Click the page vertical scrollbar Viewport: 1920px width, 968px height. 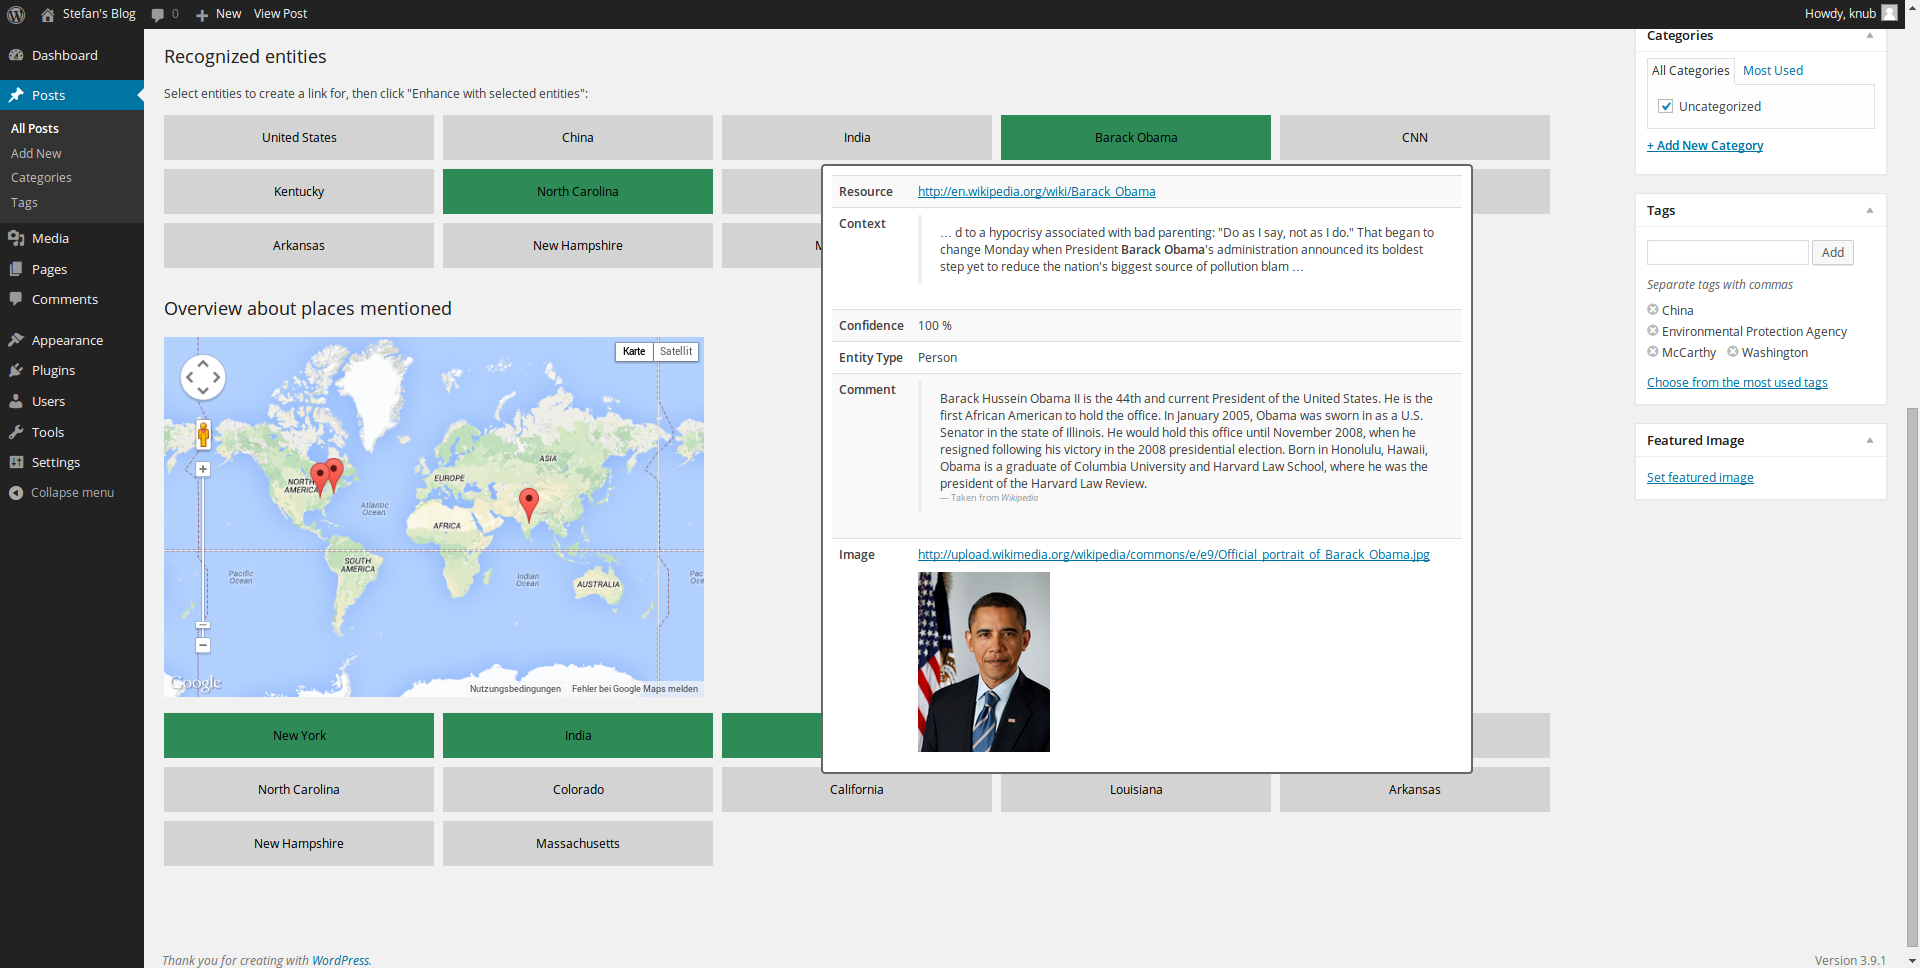1912,675
